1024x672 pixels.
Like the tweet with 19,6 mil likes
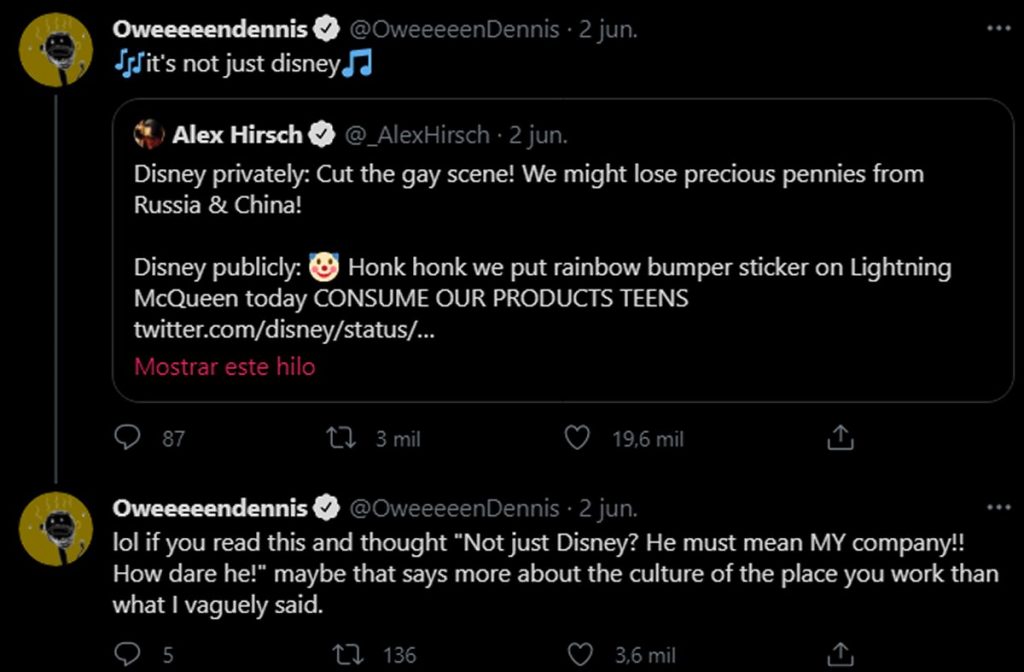point(577,438)
